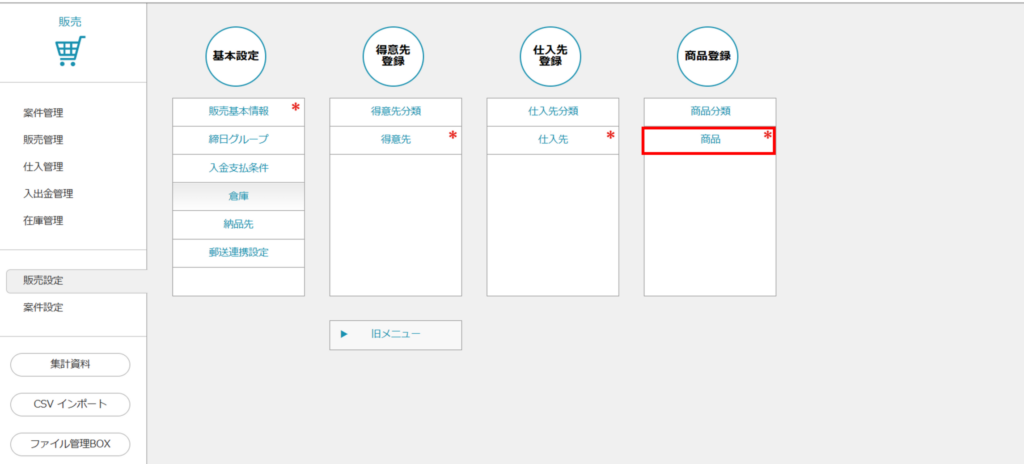Open 在庫管理 in the sidebar
The height and width of the screenshot is (464, 1024).
coord(43,221)
